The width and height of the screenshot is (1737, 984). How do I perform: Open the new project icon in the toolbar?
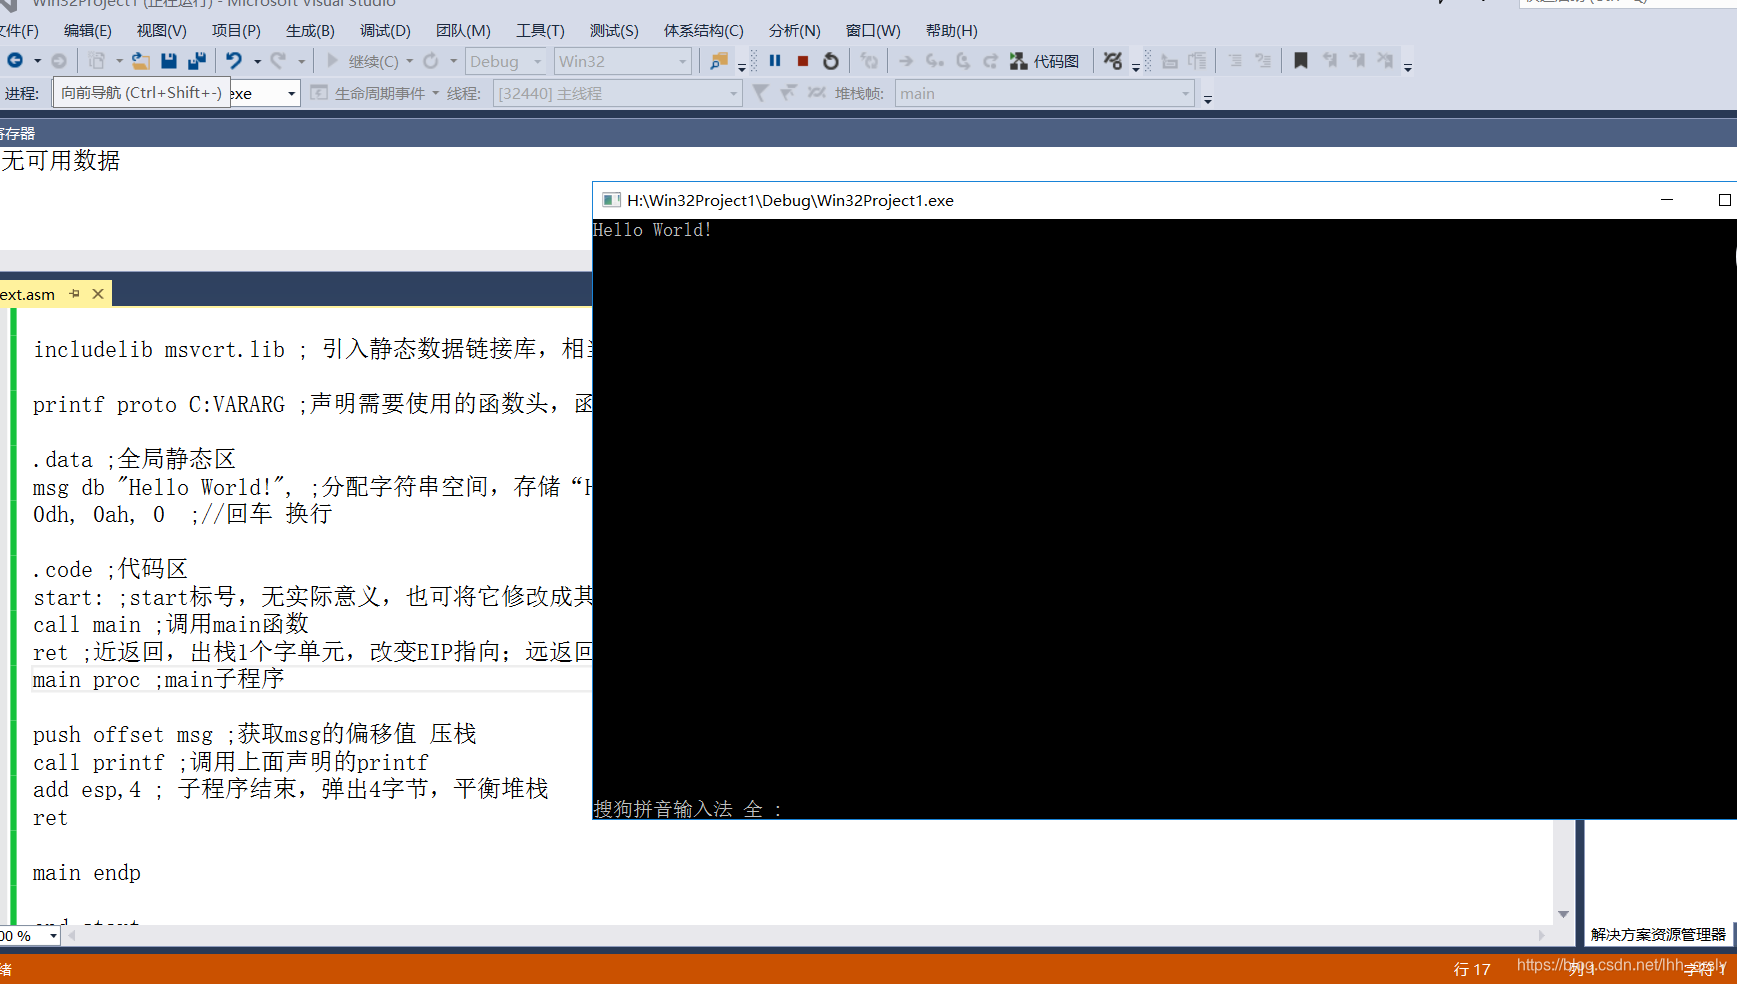[x=97, y=61]
